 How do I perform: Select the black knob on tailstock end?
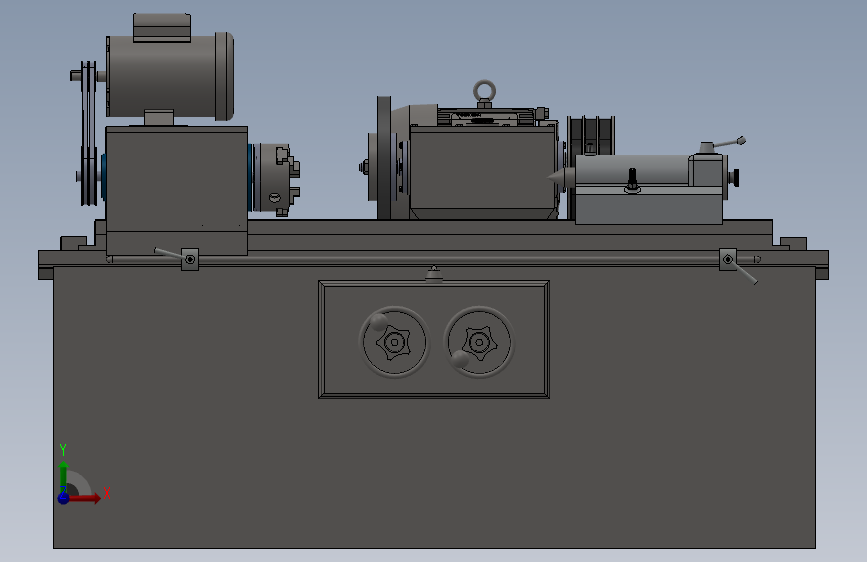click(735, 178)
